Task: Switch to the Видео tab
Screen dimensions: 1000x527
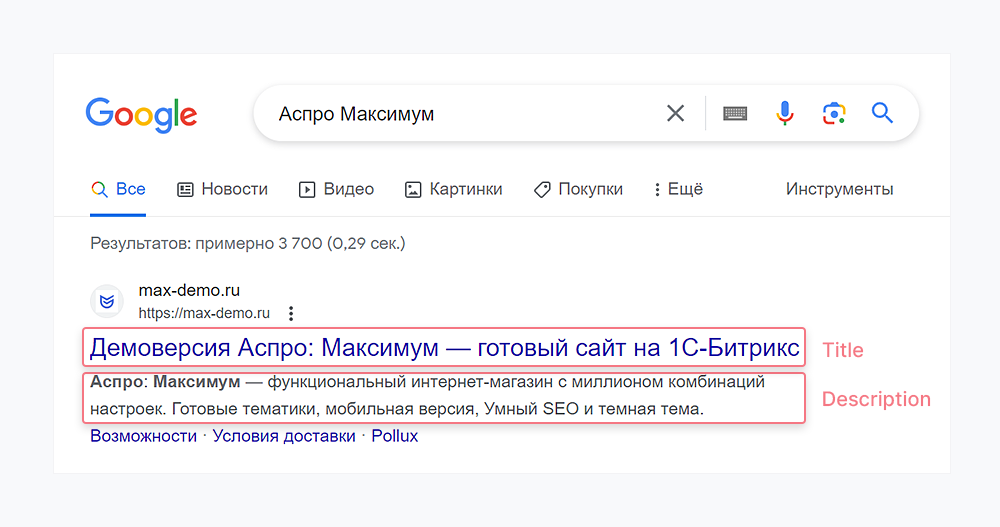Action: point(336,189)
